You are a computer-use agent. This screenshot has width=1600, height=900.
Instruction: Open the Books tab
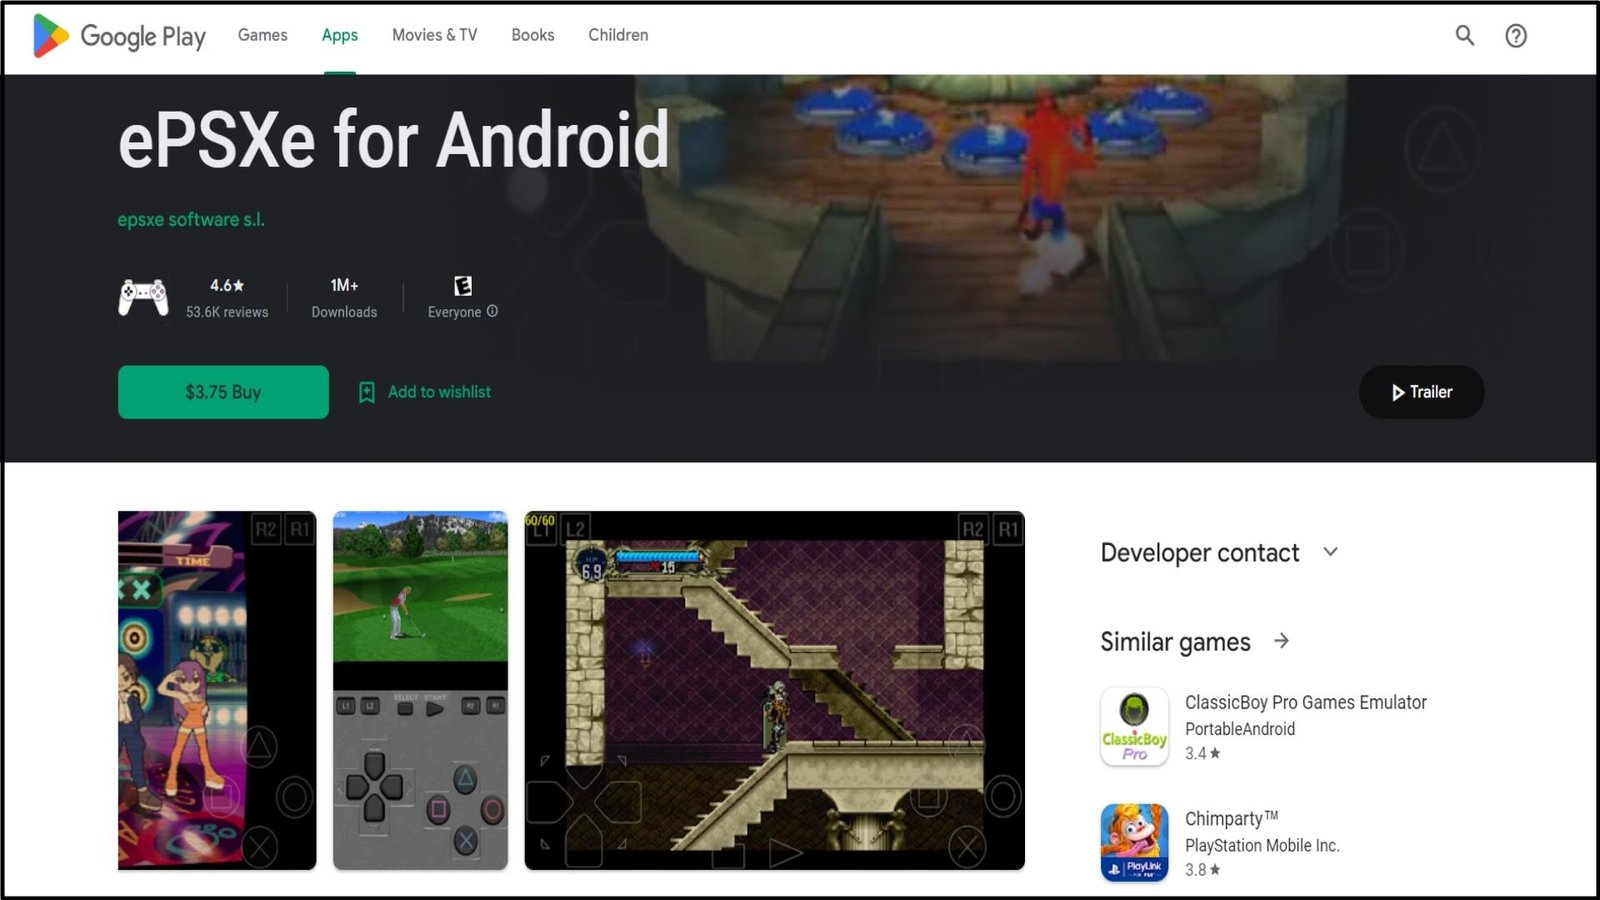[532, 35]
